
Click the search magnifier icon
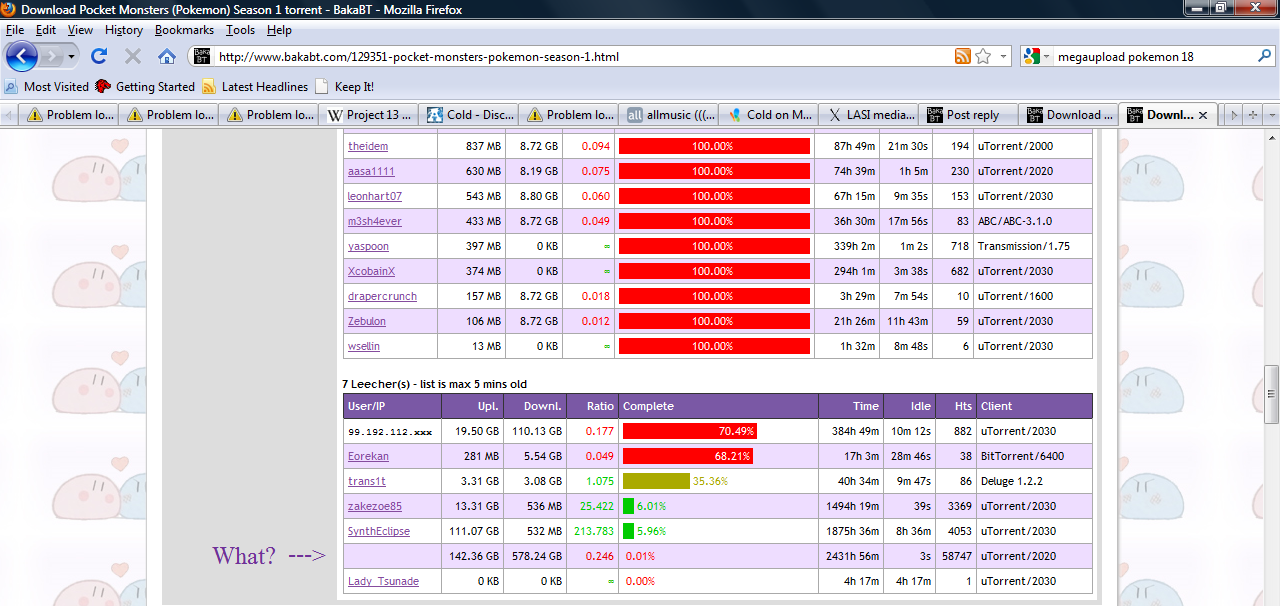click(x=1262, y=57)
